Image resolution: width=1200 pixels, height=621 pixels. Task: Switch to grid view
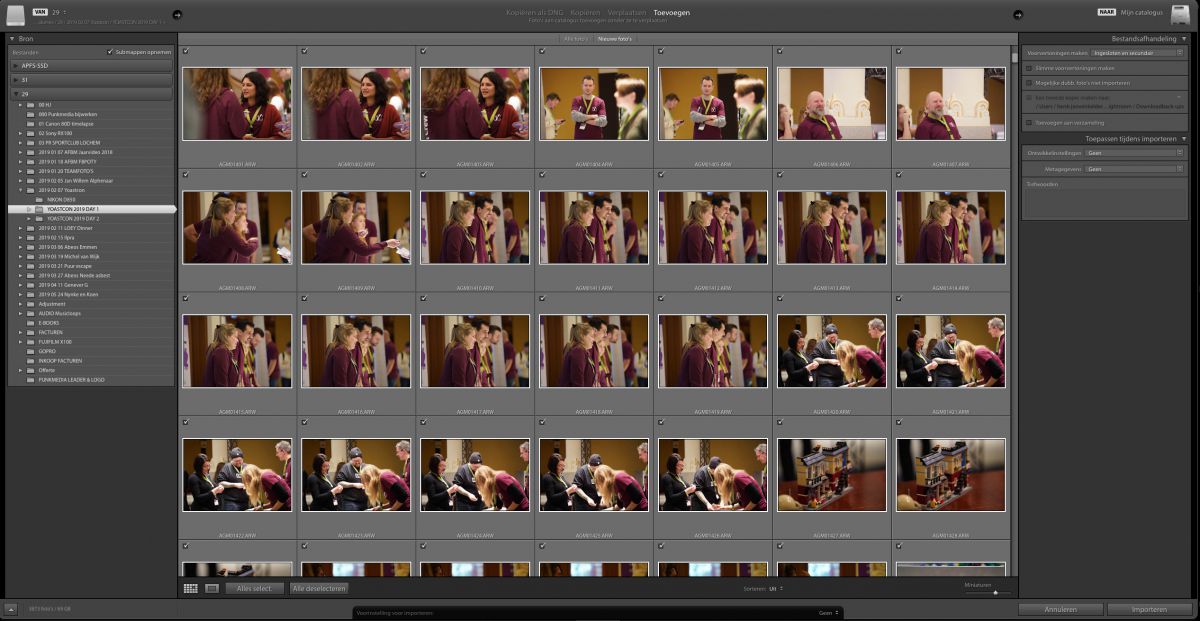tap(191, 589)
